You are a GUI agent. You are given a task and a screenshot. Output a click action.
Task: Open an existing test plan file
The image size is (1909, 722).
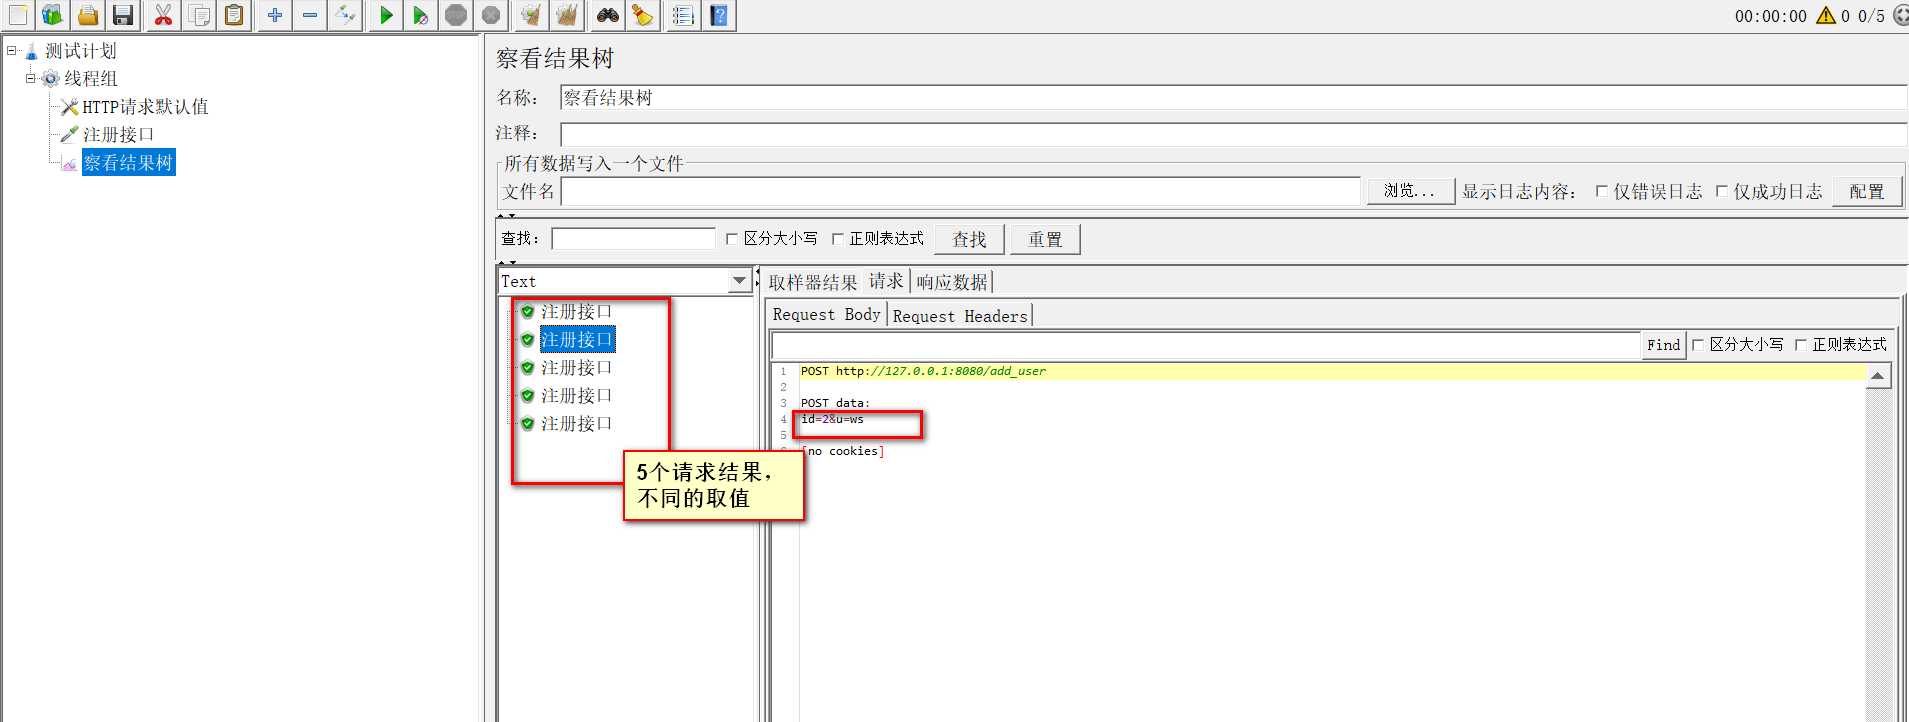click(88, 15)
